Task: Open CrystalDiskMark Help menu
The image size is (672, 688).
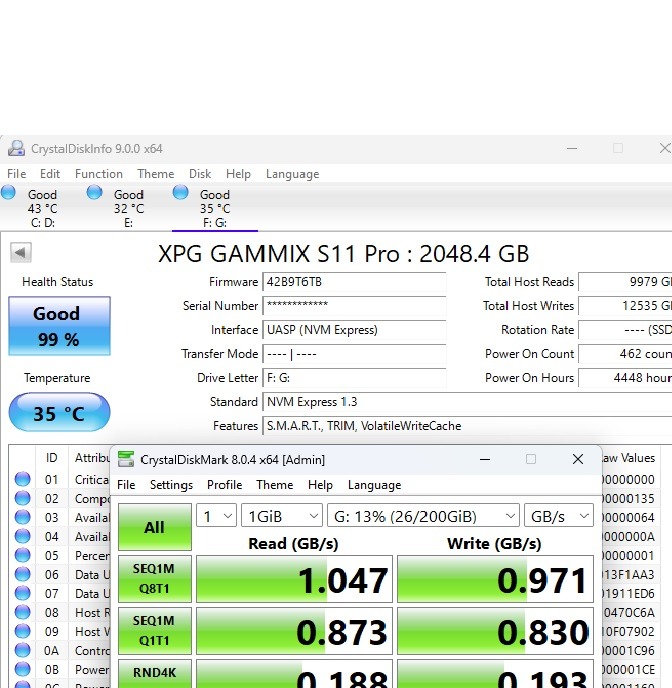Action: [320, 485]
